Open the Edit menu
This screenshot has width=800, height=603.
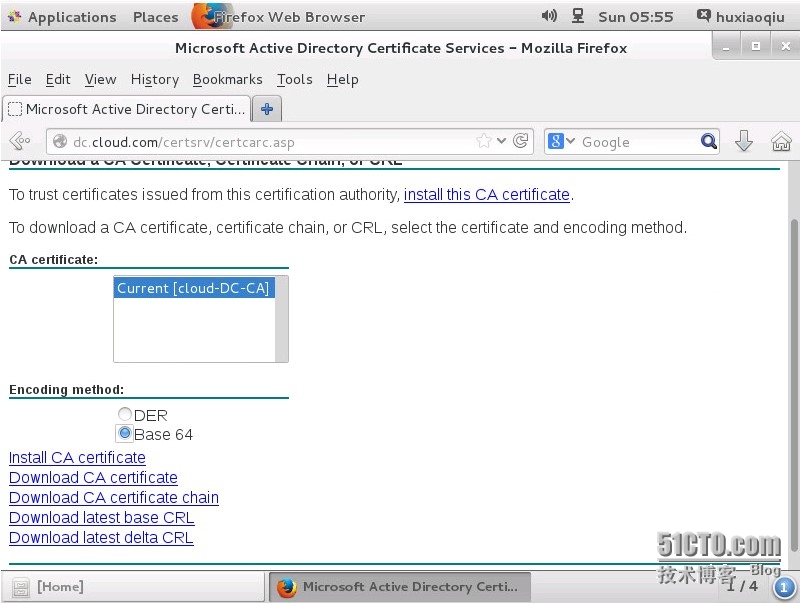click(x=58, y=80)
